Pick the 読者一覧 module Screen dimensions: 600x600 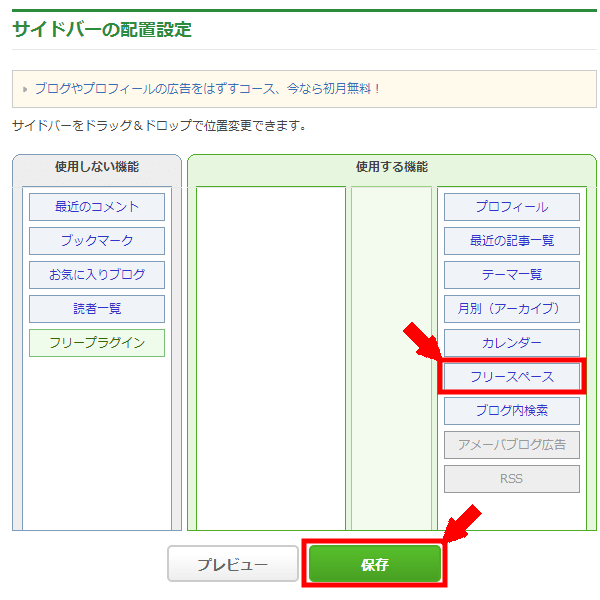pos(97,309)
